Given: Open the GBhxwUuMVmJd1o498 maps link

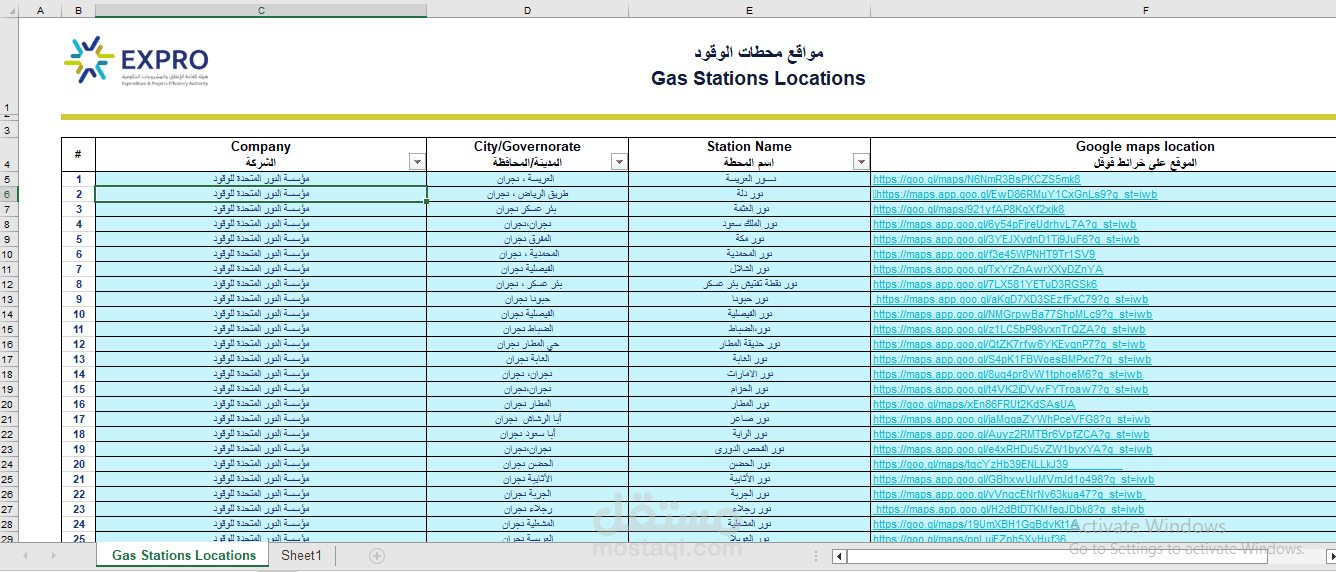Looking at the screenshot, I should (x=1013, y=479).
